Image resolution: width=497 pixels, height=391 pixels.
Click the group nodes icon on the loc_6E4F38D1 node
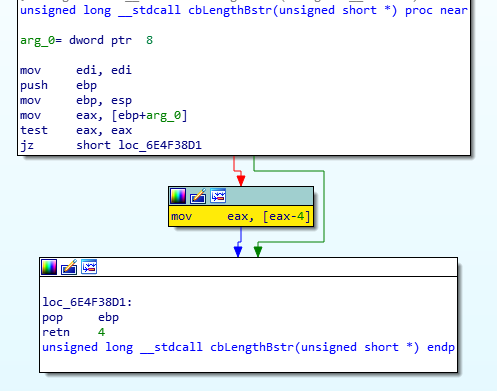[x=89, y=267]
